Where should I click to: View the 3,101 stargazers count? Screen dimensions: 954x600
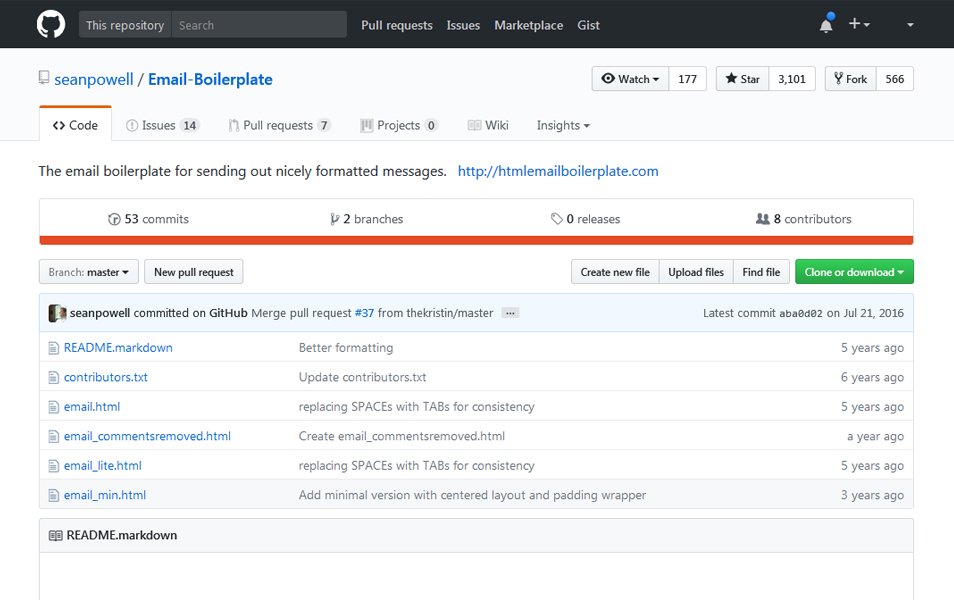[x=792, y=78]
